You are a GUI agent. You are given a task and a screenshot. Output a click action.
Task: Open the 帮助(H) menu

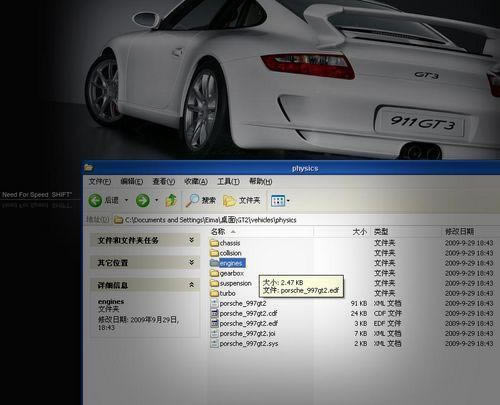(x=261, y=182)
